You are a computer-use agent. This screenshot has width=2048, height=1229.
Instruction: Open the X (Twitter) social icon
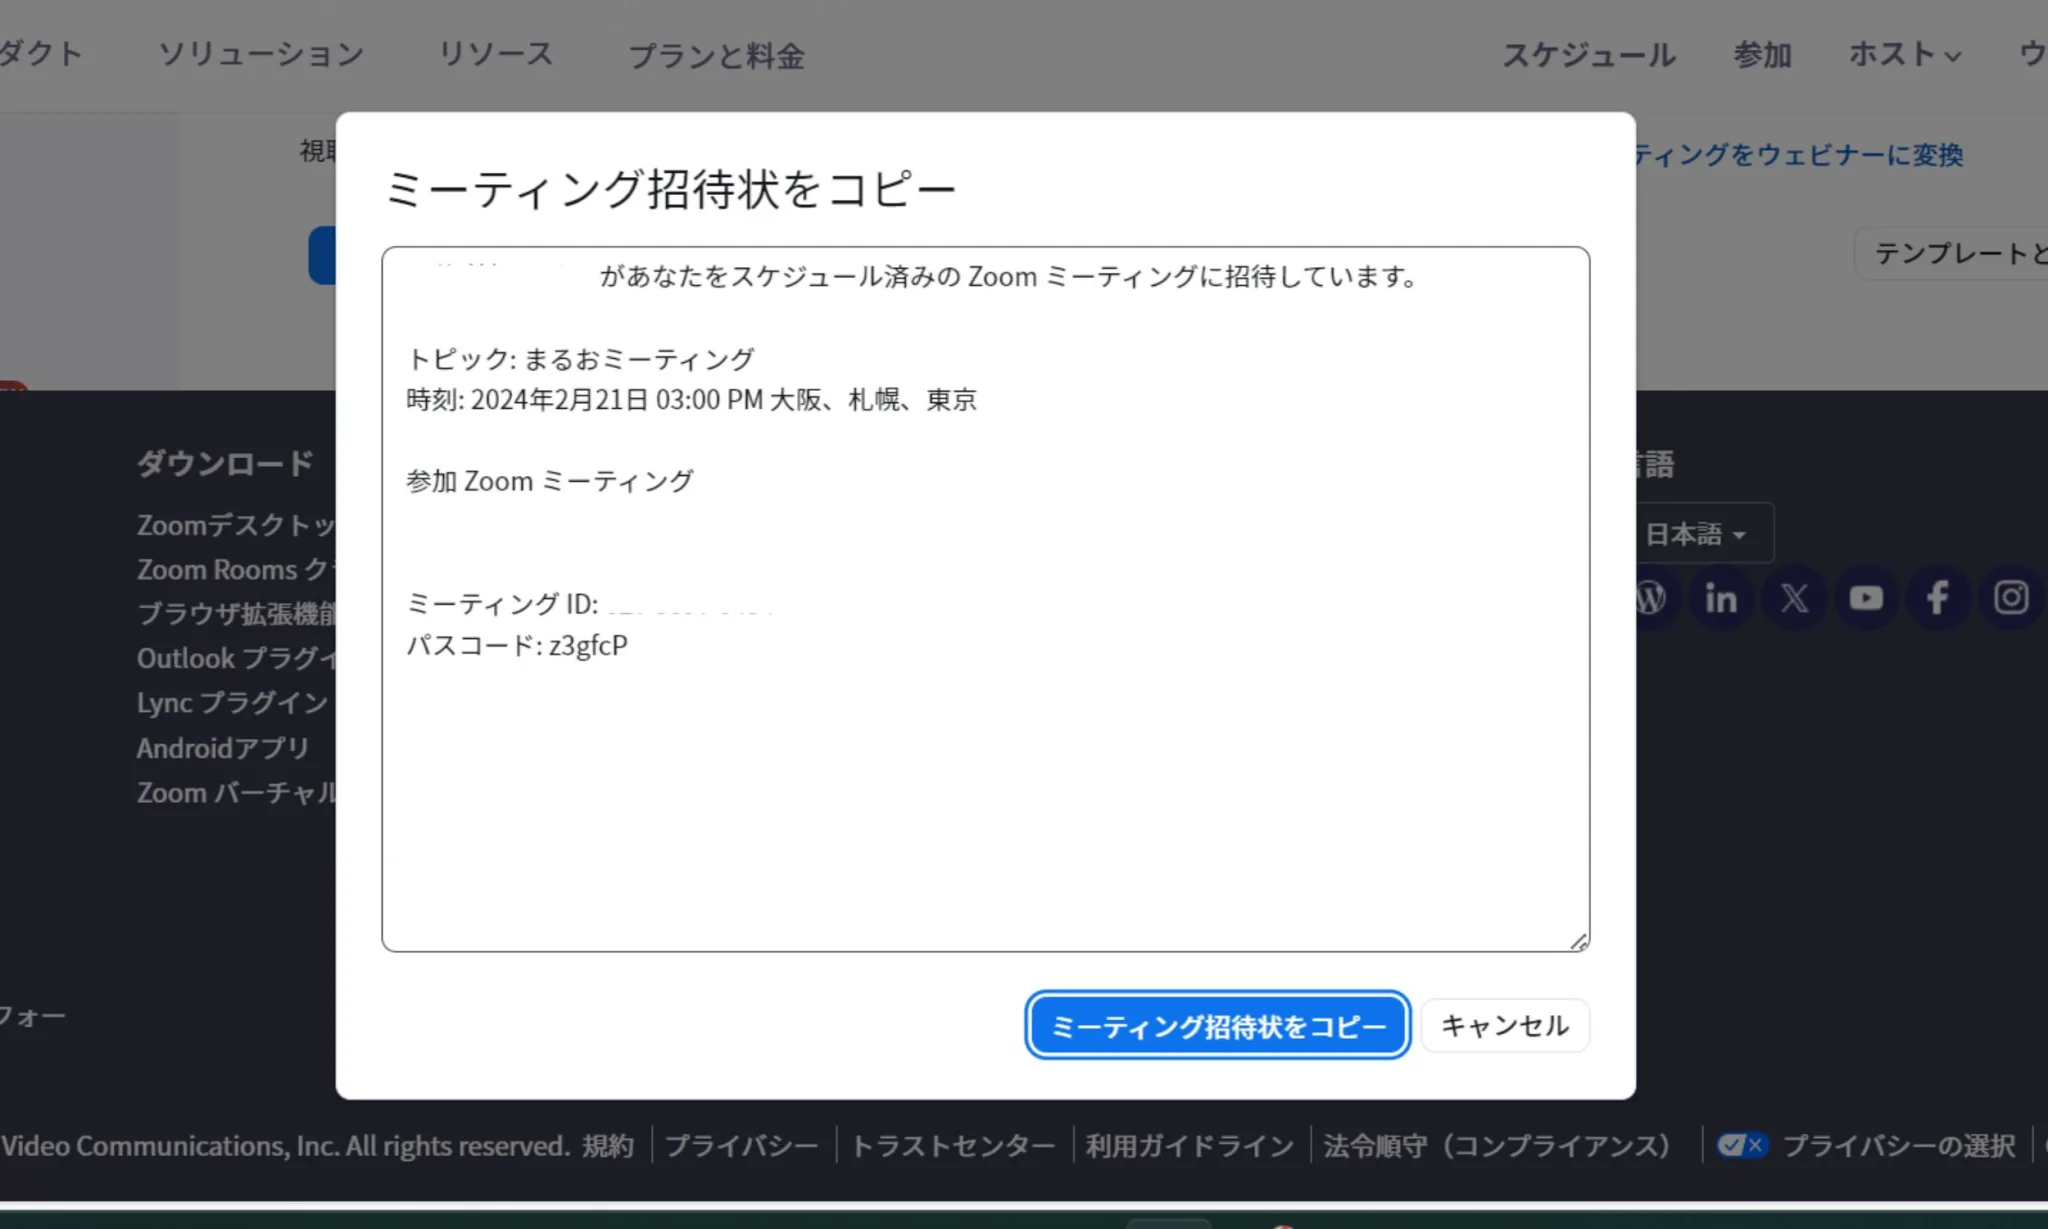1794,598
